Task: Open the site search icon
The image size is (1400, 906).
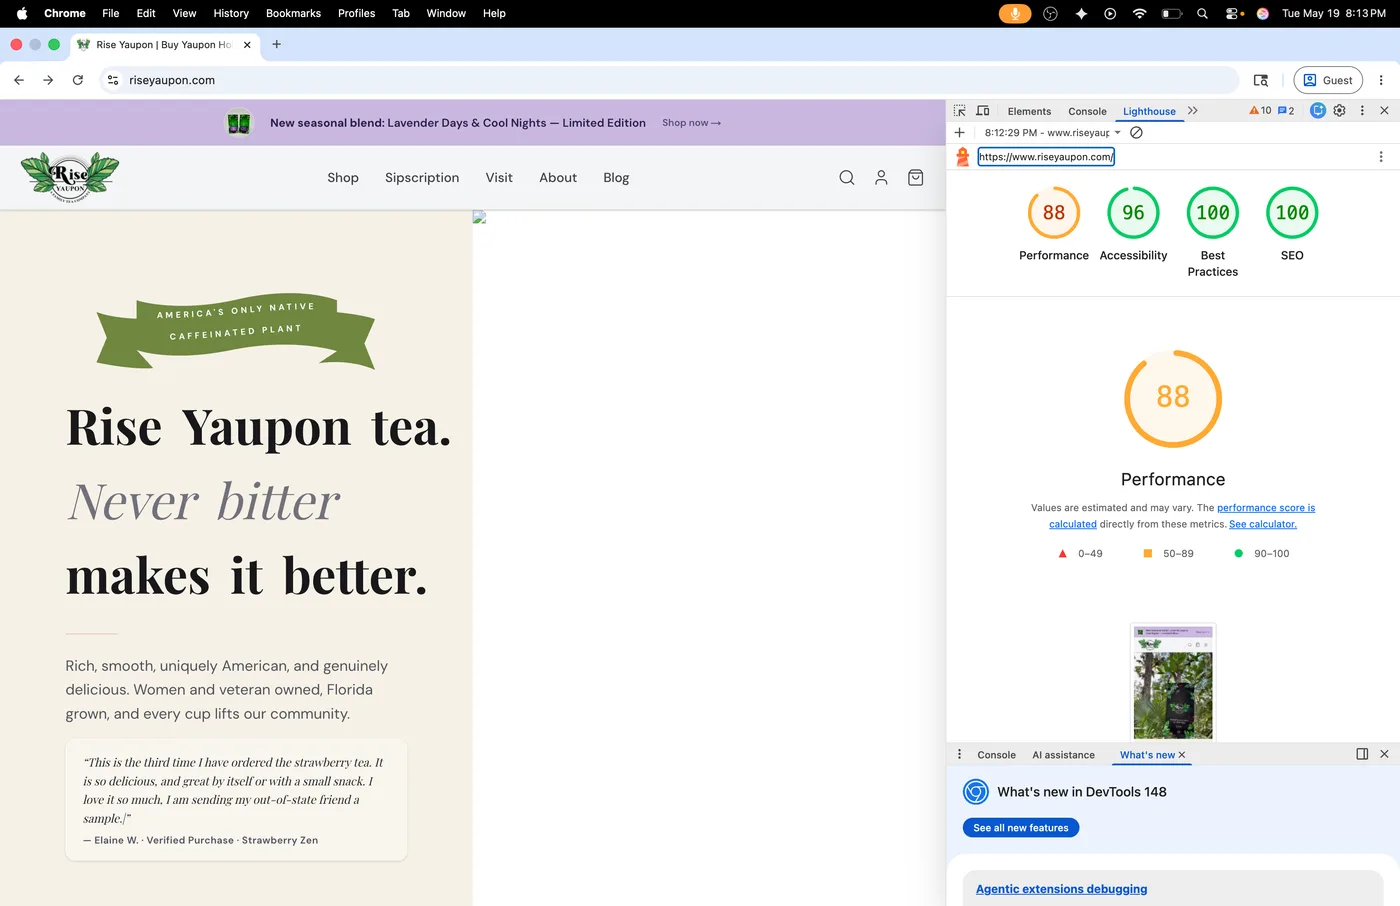Action: (x=846, y=178)
